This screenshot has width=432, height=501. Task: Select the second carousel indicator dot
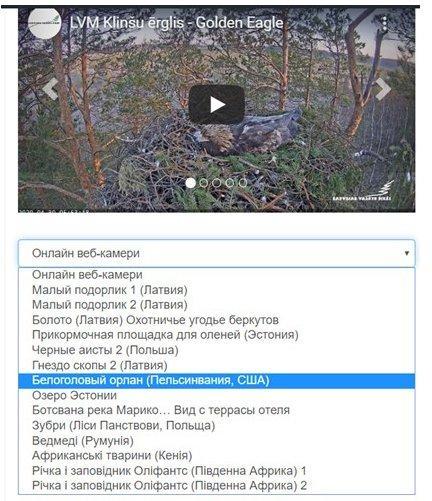[x=203, y=183]
